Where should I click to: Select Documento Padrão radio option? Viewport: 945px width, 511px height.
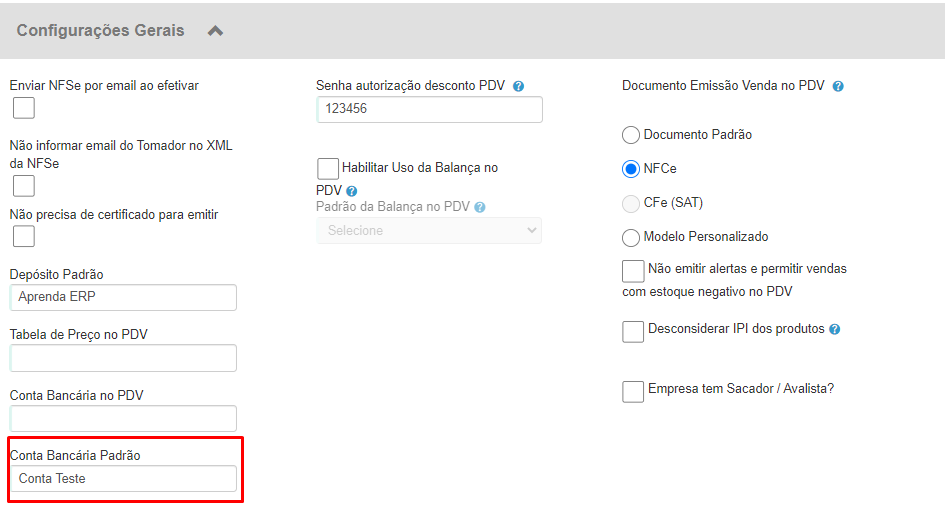point(630,134)
